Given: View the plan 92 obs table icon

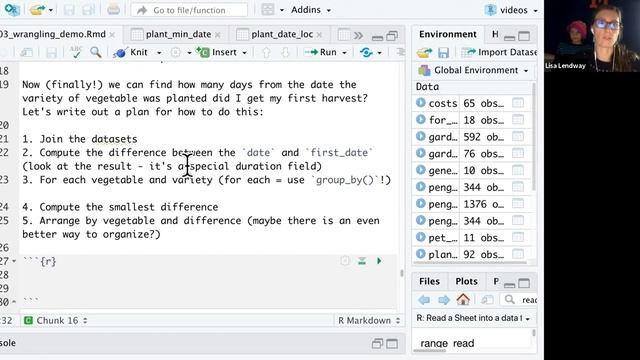Looking at the screenshot, I should (x=518, y=254).
